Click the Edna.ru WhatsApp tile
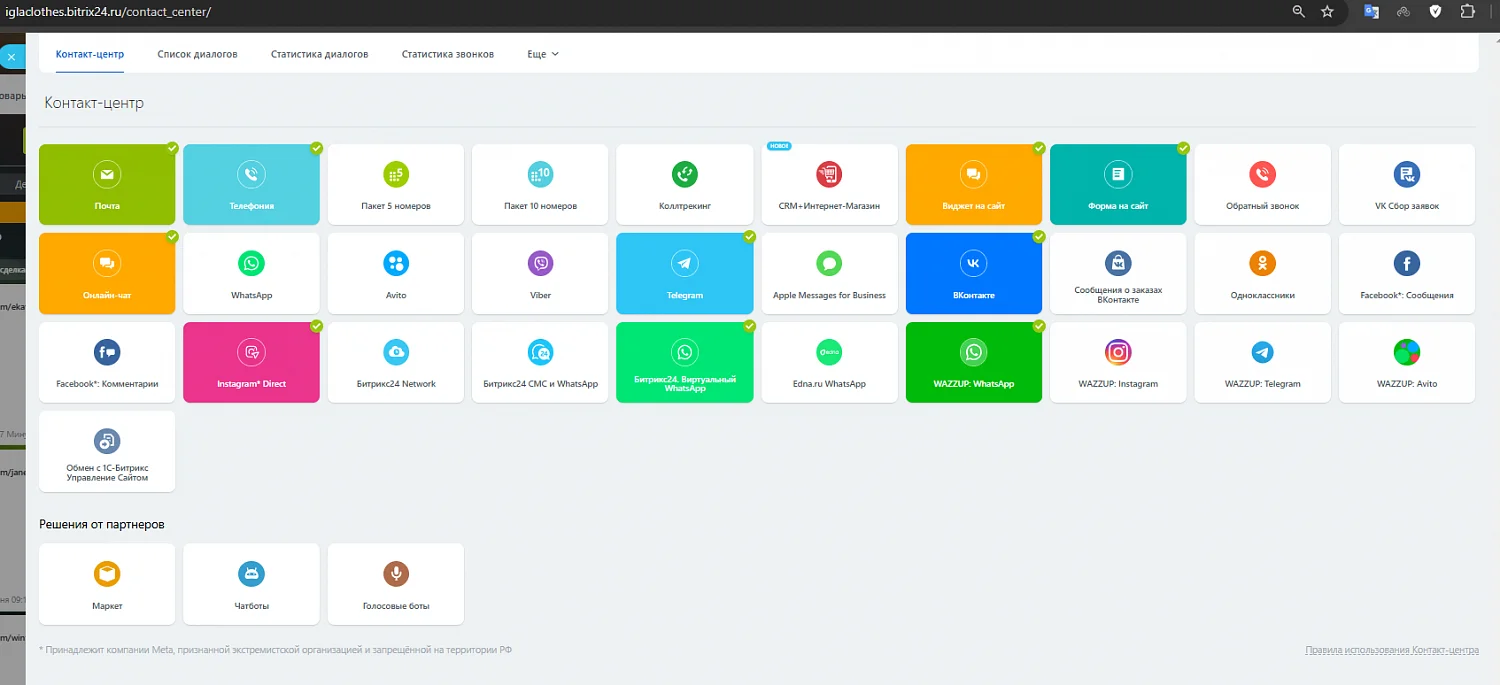1500x685 pixels. click(x=829, y=362)
